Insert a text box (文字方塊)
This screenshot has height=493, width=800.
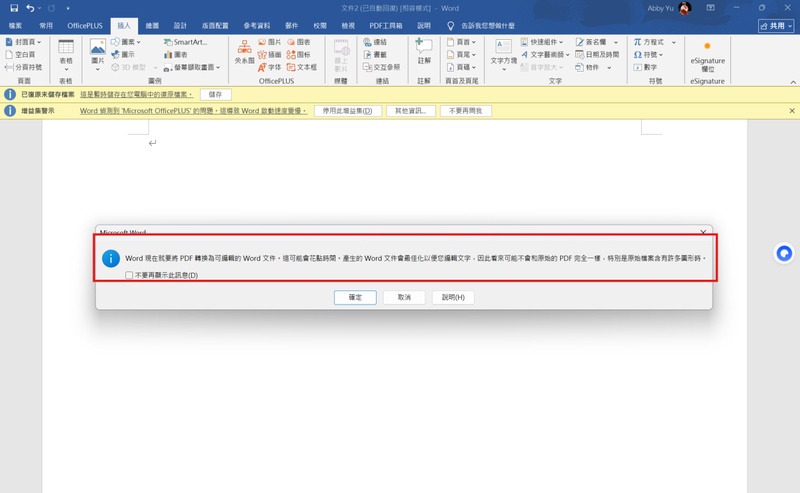pyautogui.click(x=504, y=54)
